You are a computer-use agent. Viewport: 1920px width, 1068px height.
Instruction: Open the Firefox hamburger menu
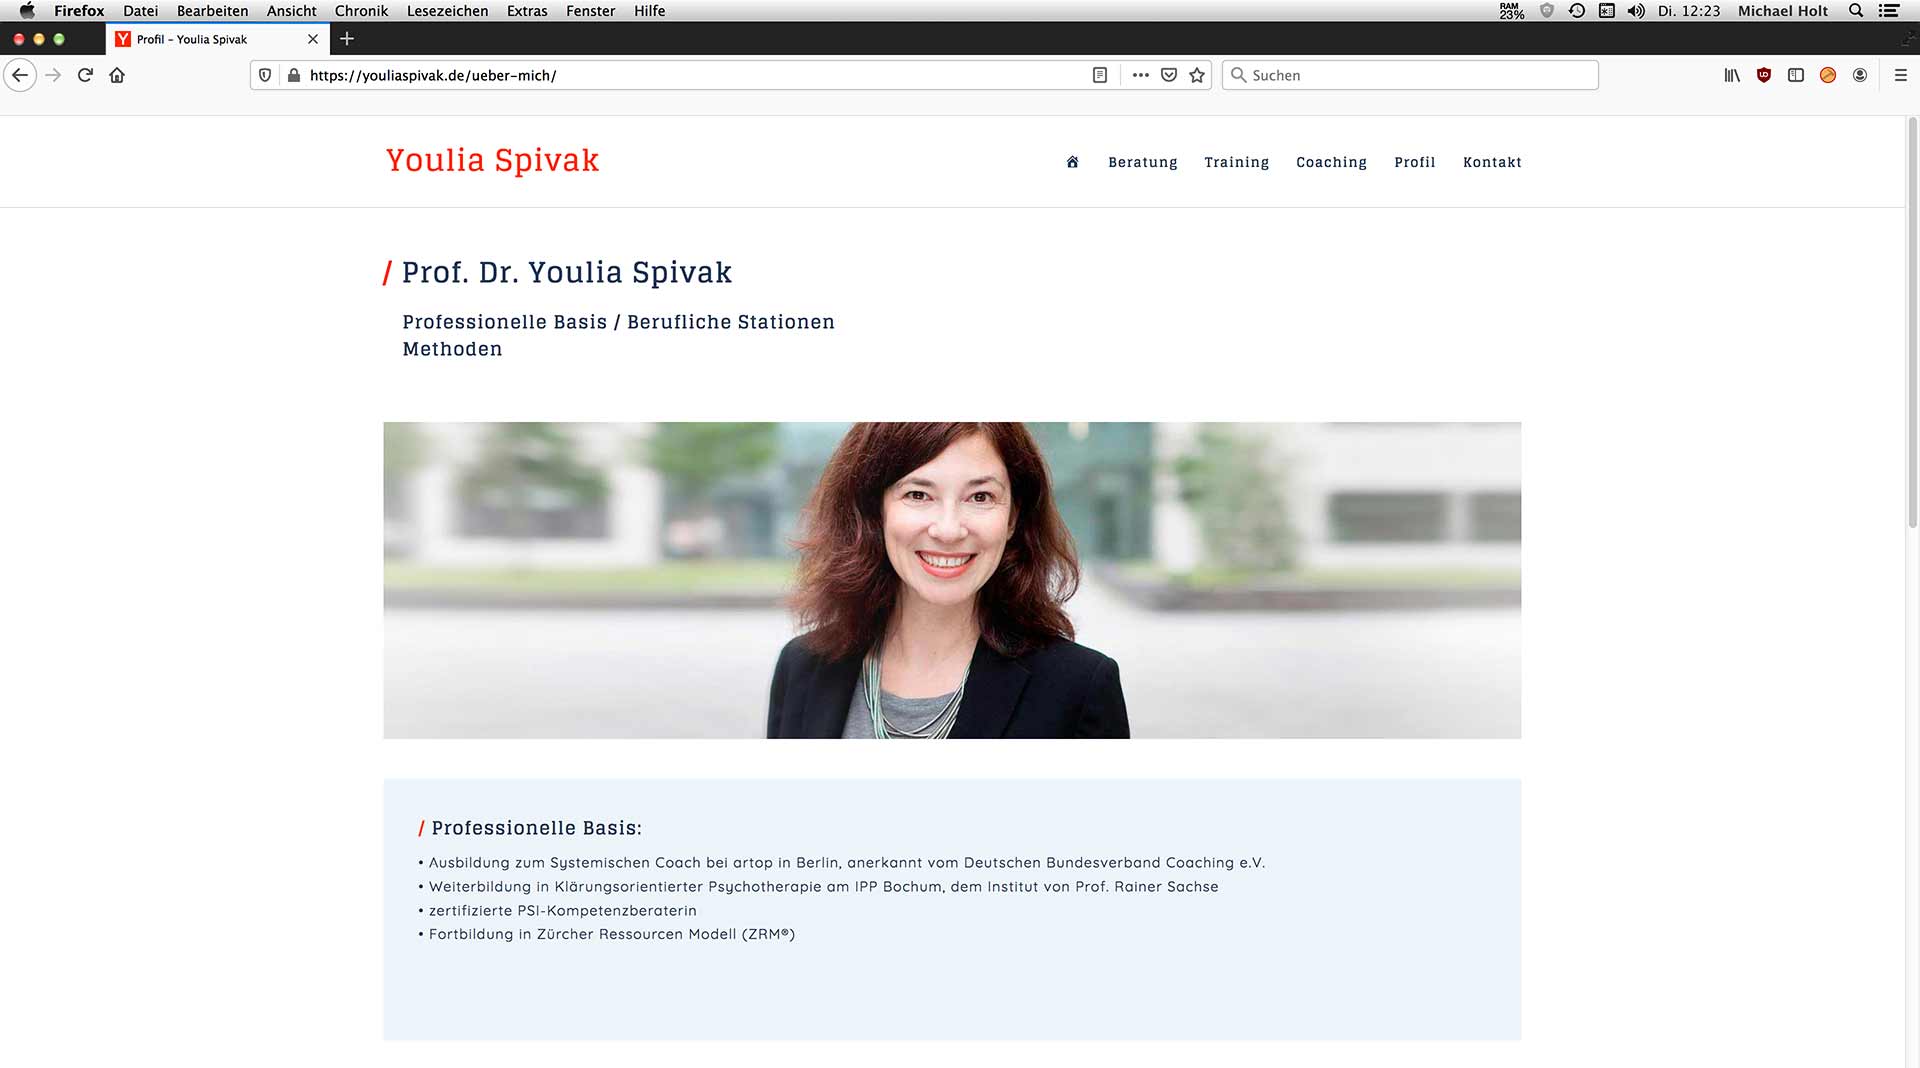tap(1901, 75)
